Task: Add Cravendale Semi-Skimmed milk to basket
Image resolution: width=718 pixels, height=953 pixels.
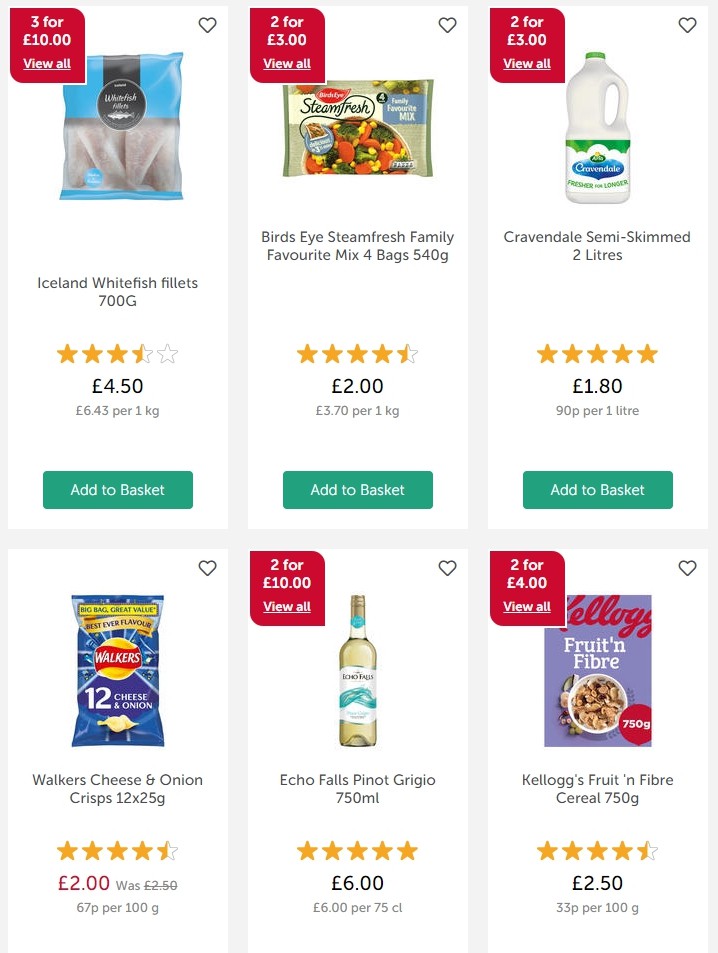Action: click(x=598, y=490)
